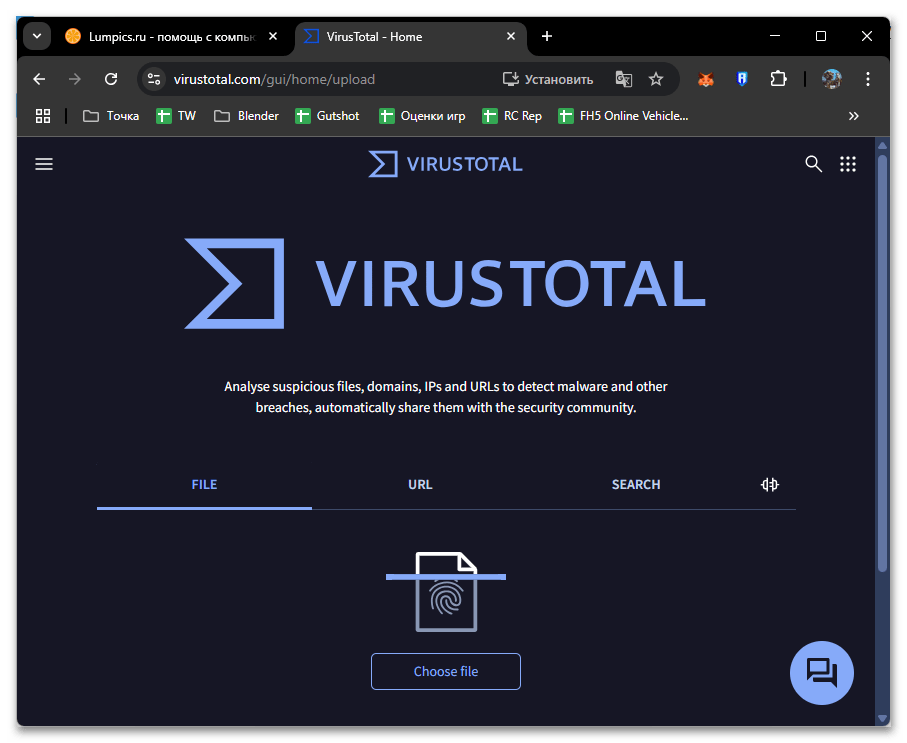The height and width of the screenshot is (743, 907).
Task: Open the chat bubble support button
Action: (x=821, y=672)
